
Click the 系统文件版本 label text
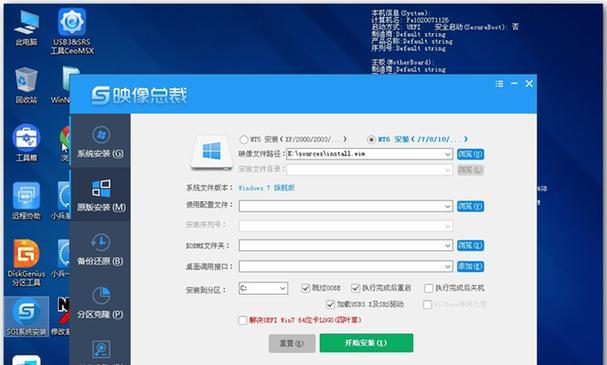click(x=209, y=188)
